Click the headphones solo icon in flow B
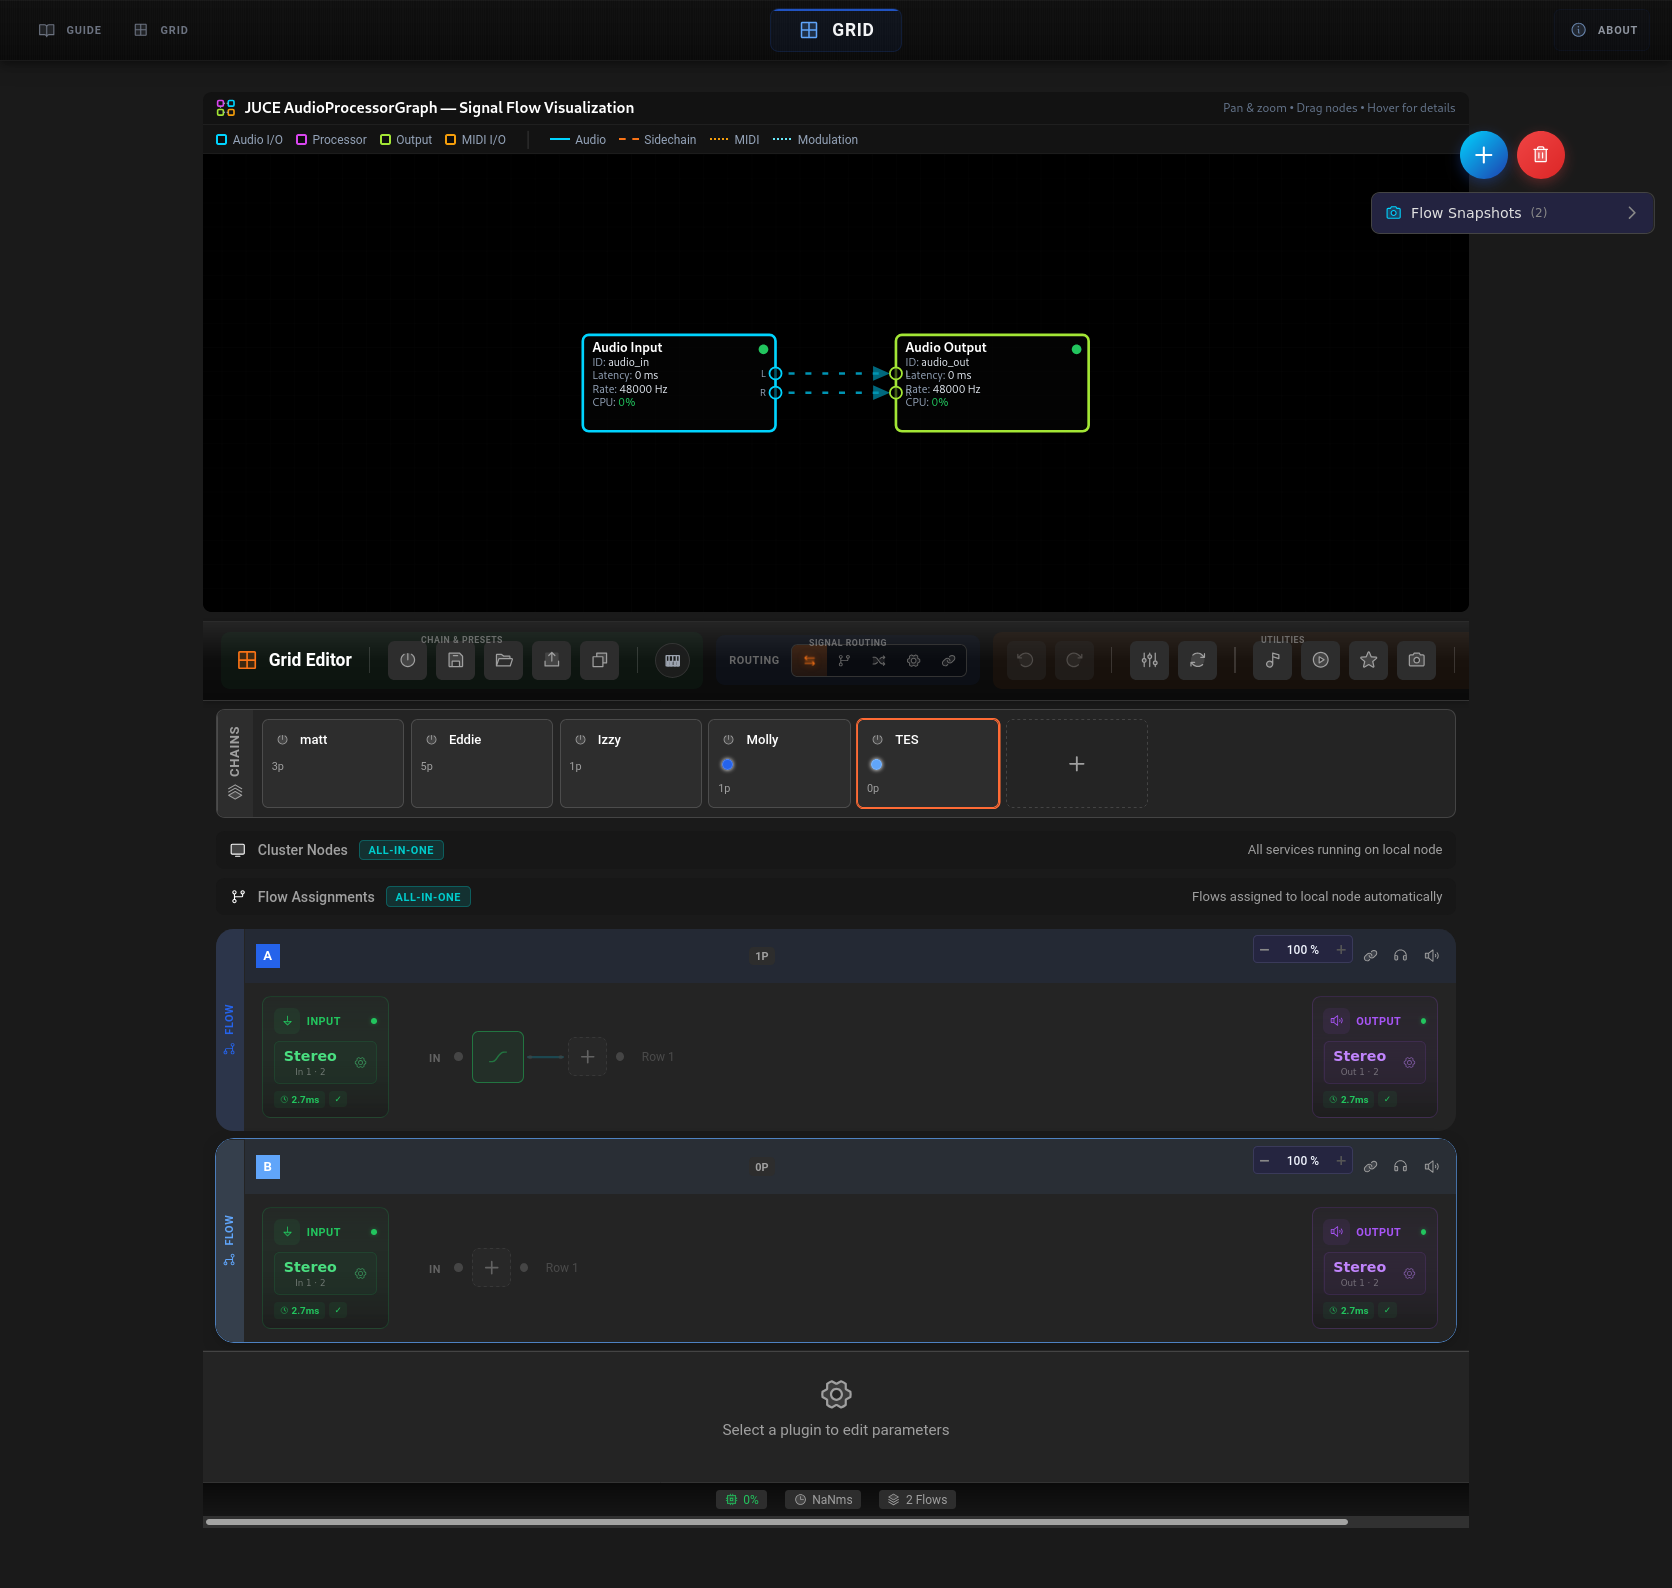Viewport: 1672px width, 1588px height. (x=1401, y=1167)
